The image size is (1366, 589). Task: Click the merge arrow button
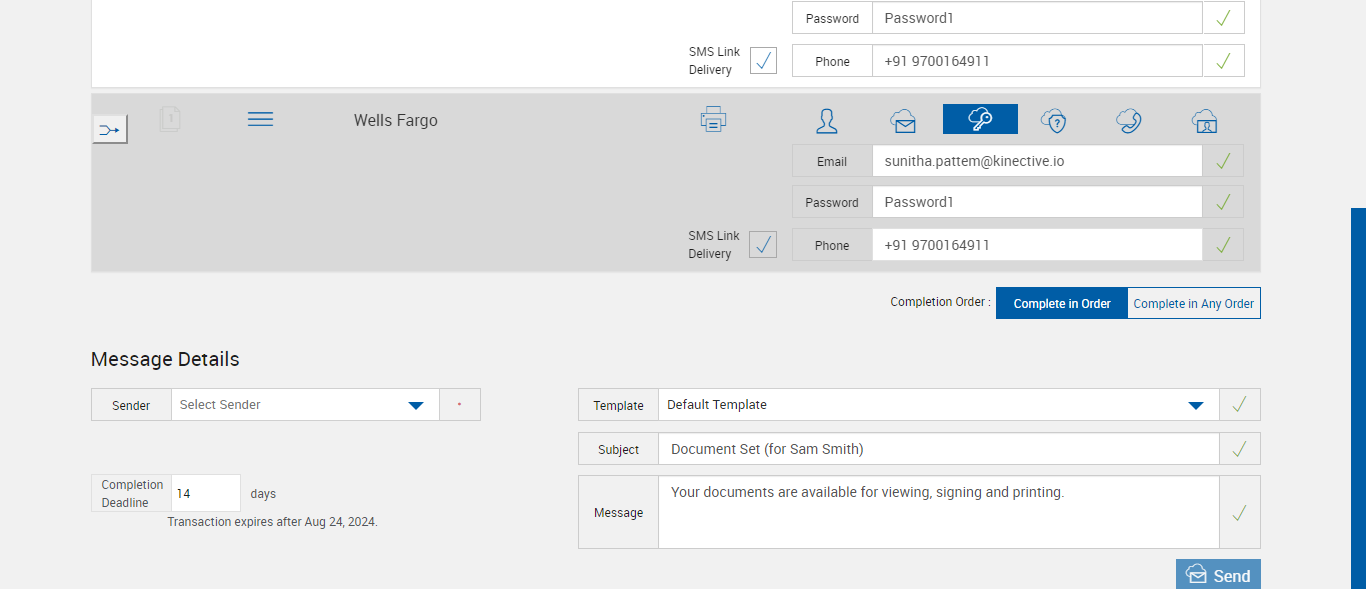coord(110,130)
